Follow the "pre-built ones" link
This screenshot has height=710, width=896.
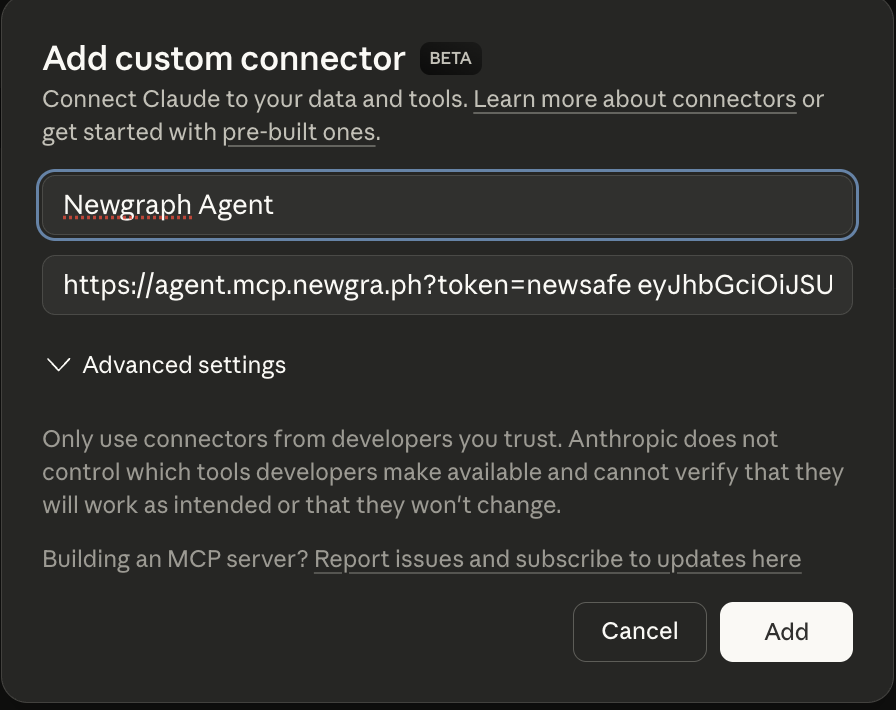(x=299, y=132)
